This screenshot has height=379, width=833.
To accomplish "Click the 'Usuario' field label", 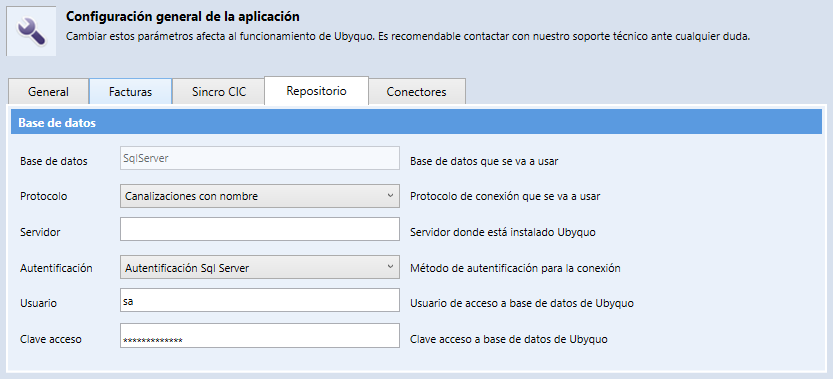I will [38, 304].
